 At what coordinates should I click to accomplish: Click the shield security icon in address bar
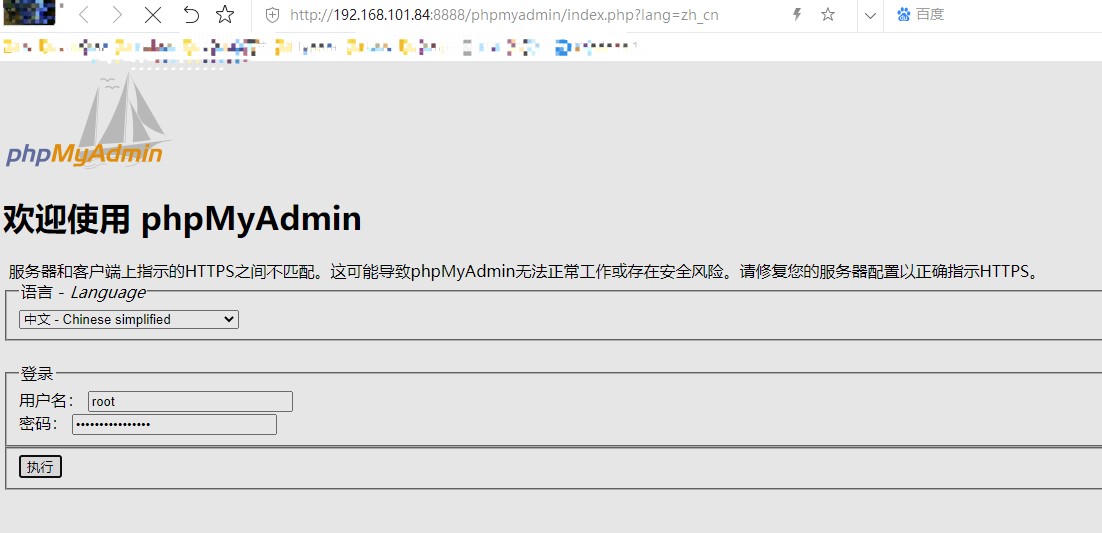coord(272,15)
